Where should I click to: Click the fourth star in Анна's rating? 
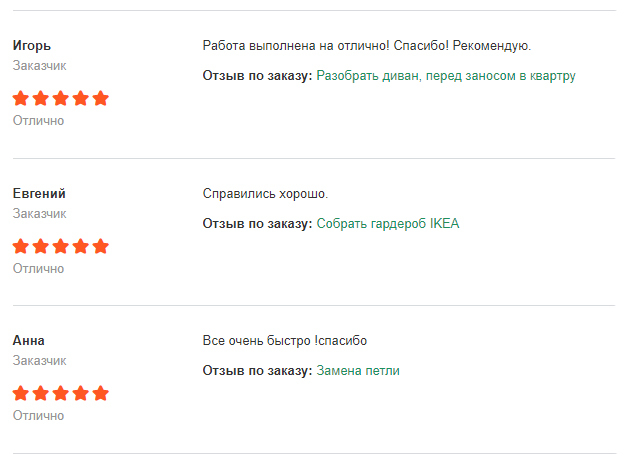[80, 393]
